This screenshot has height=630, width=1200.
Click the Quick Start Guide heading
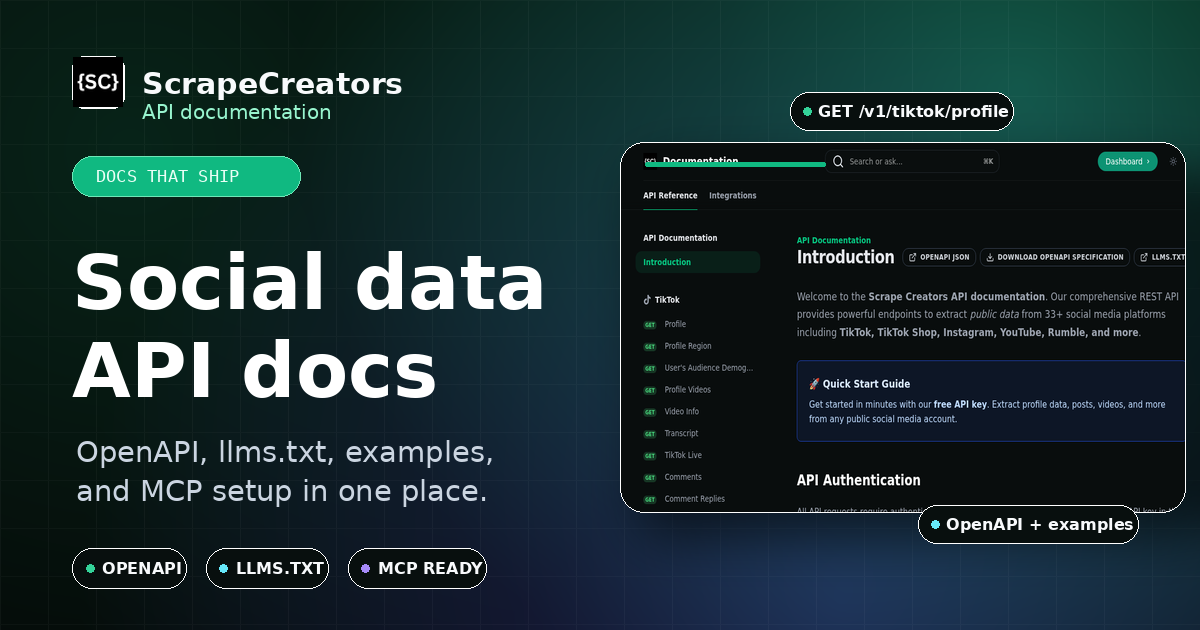pyautogui.click(x=867, y=384)
